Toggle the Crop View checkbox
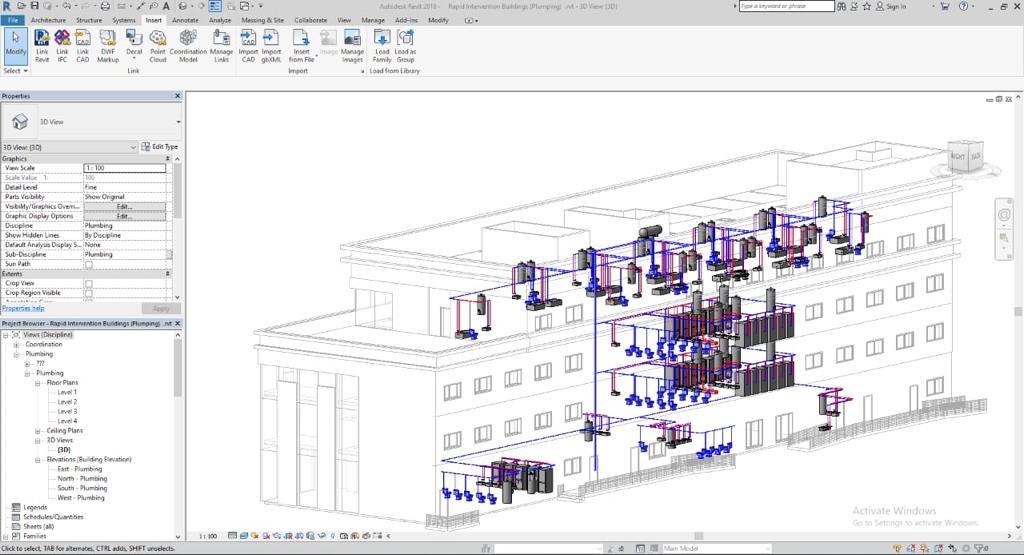1024x555 pixels. (x=89, y=284)
